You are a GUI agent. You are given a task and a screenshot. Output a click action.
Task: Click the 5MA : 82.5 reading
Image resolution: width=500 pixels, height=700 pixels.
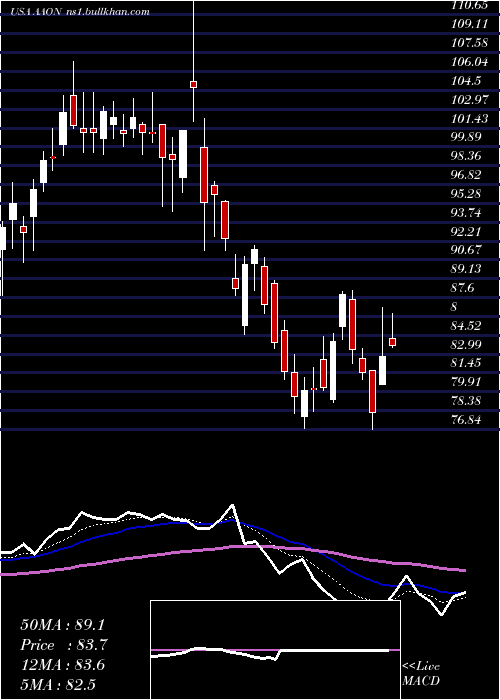(x=58, y=684)
